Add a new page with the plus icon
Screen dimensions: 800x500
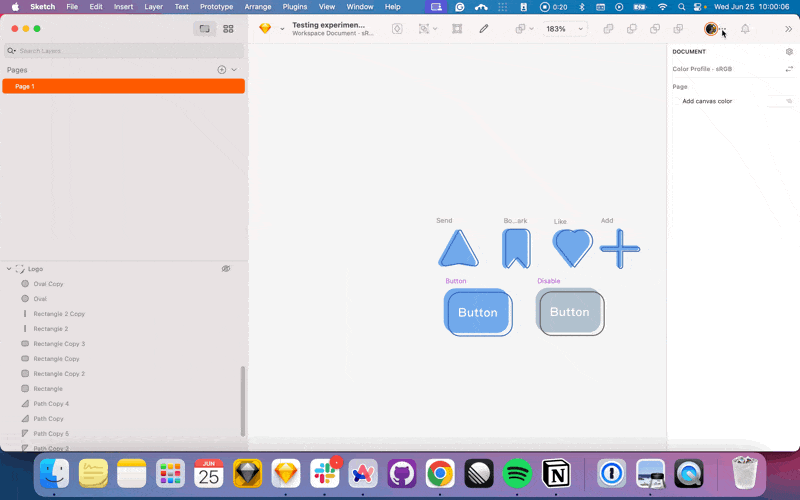(x=221, y=70)
